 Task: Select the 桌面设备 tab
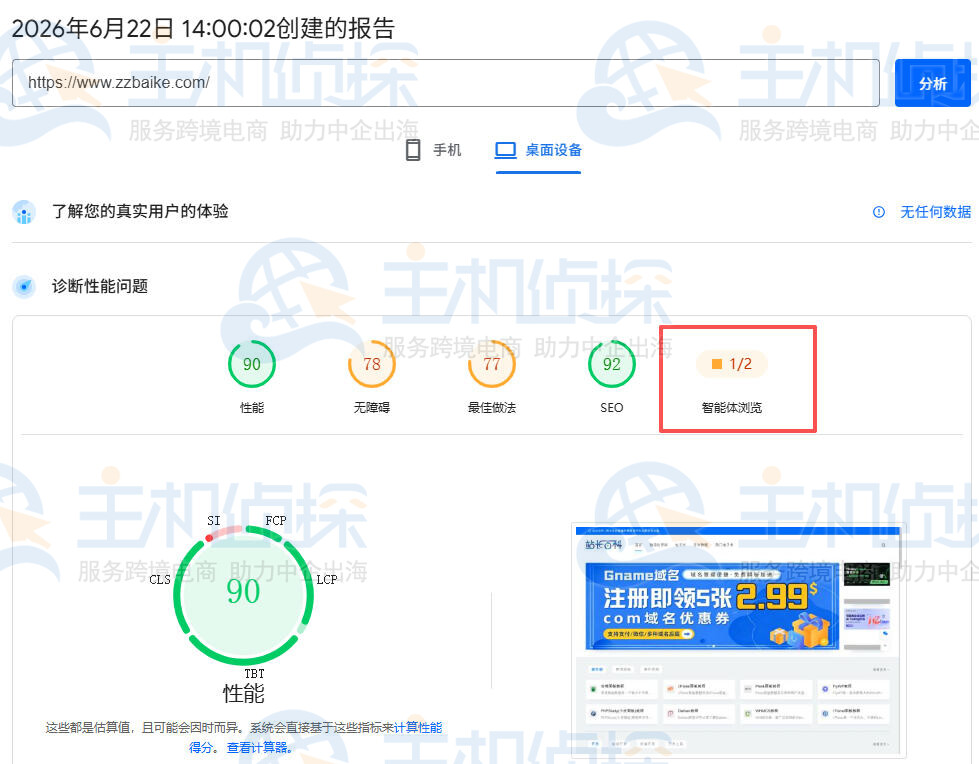point(538,150)
